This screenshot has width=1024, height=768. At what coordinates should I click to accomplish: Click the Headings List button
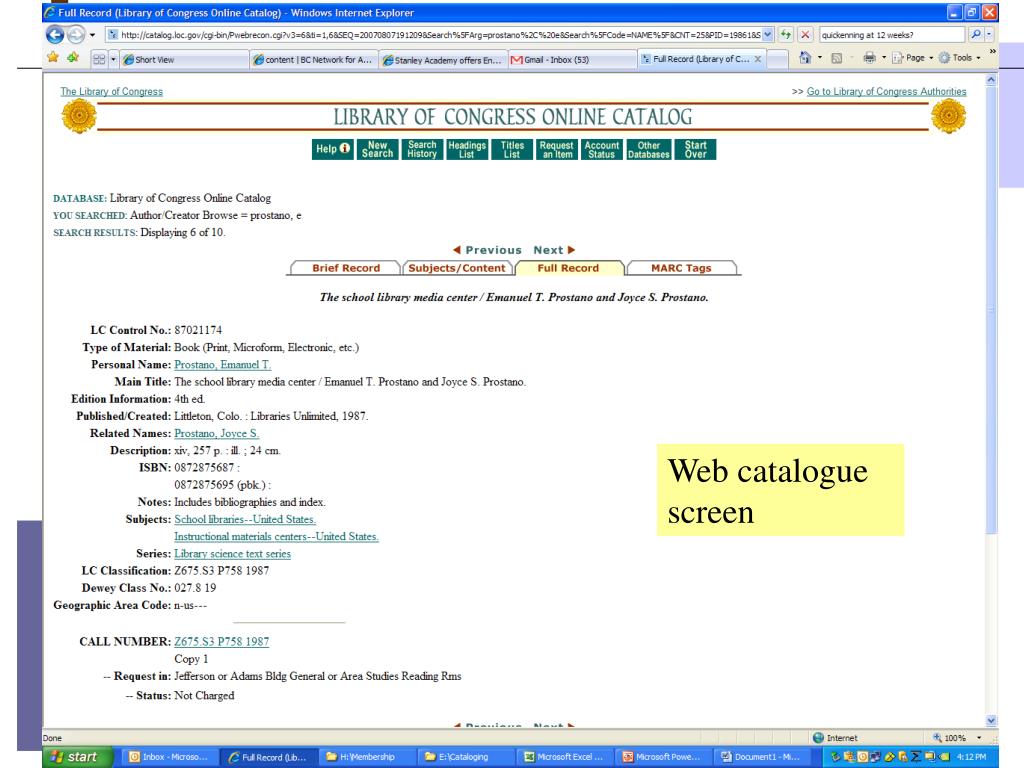pyautogui.click(x=467, y=149)
